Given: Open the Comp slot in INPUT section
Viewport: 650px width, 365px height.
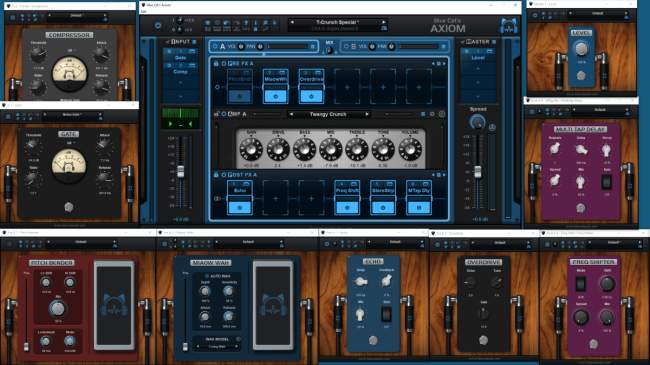Looking at the screenshot, I should point(180,68).
